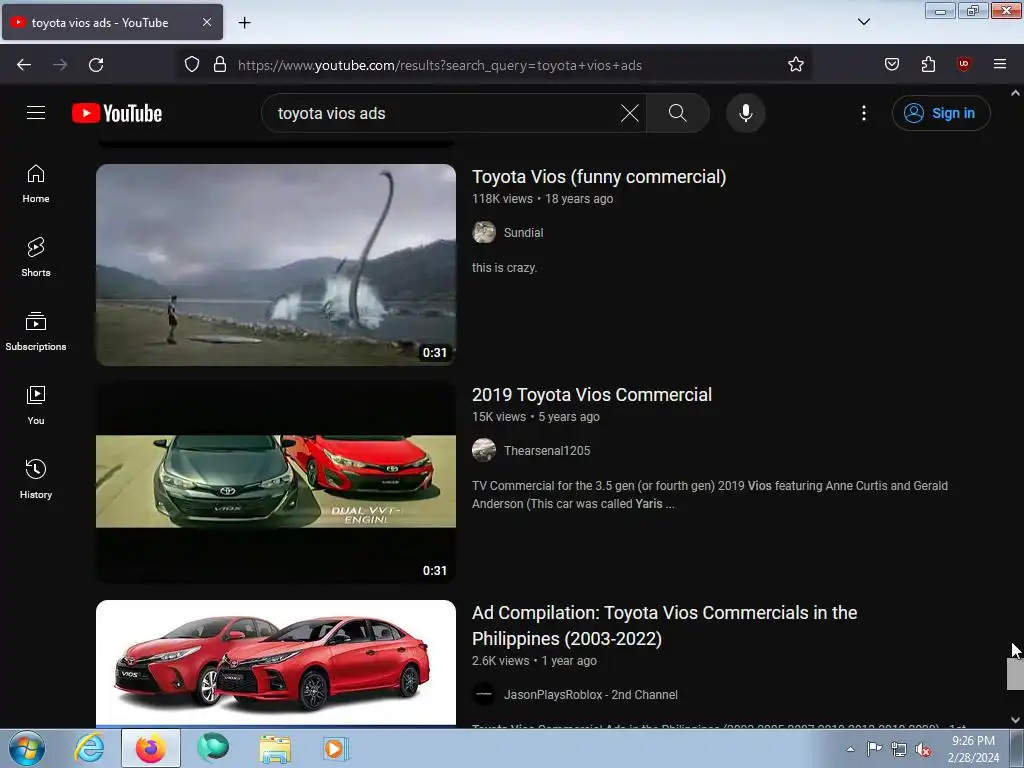Open network tray icon
This screenshot has width=1024, height=768.
pyautogui.click(x=899, y=749)
